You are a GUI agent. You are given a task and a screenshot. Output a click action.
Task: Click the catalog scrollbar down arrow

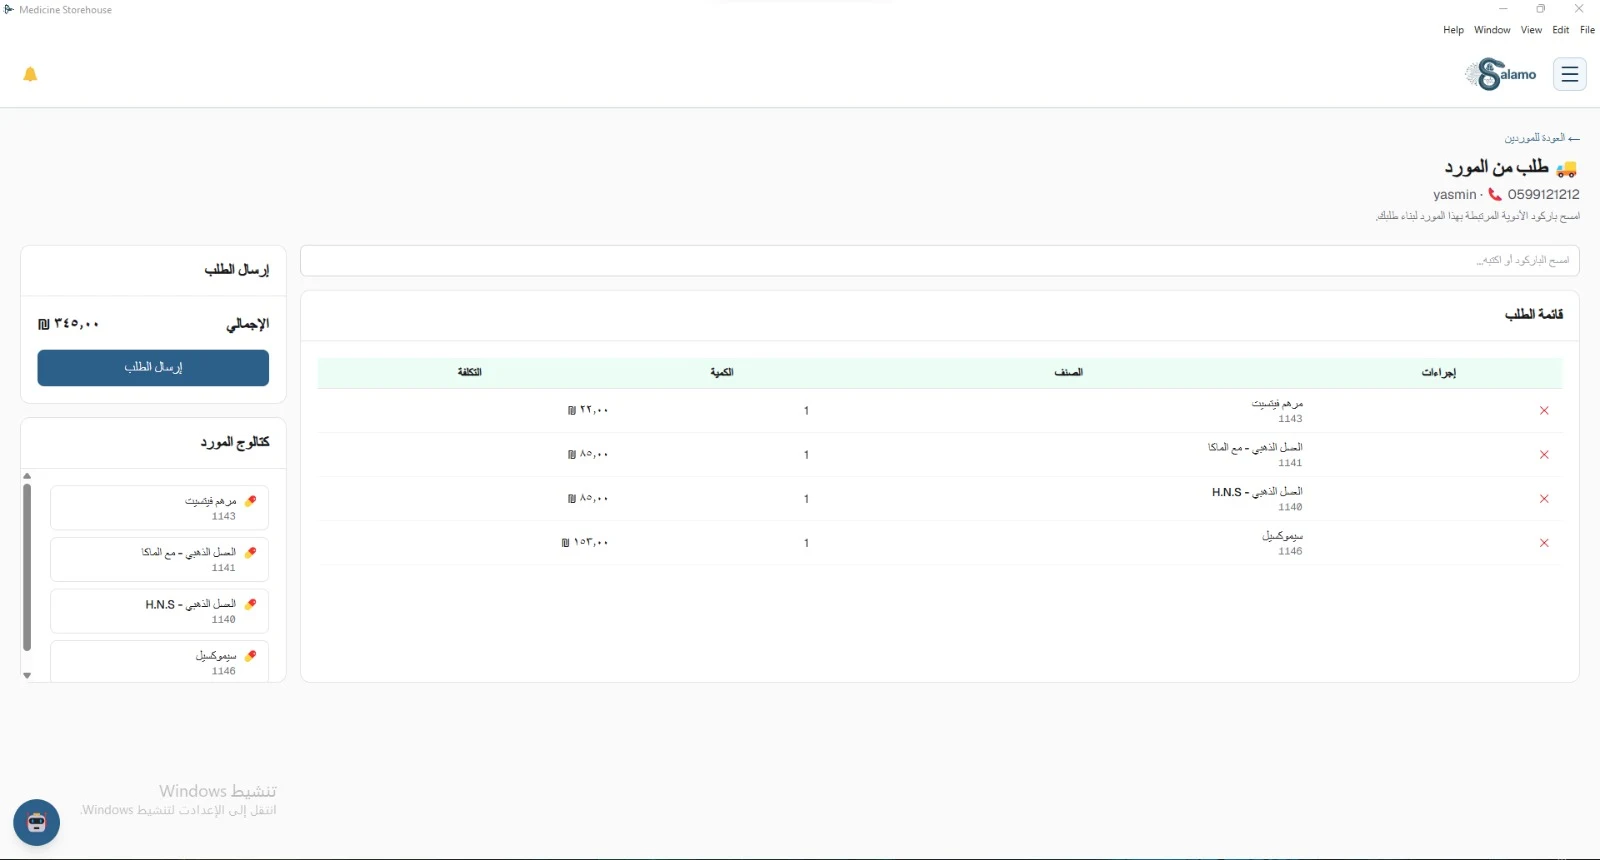(x=27, y=676)
